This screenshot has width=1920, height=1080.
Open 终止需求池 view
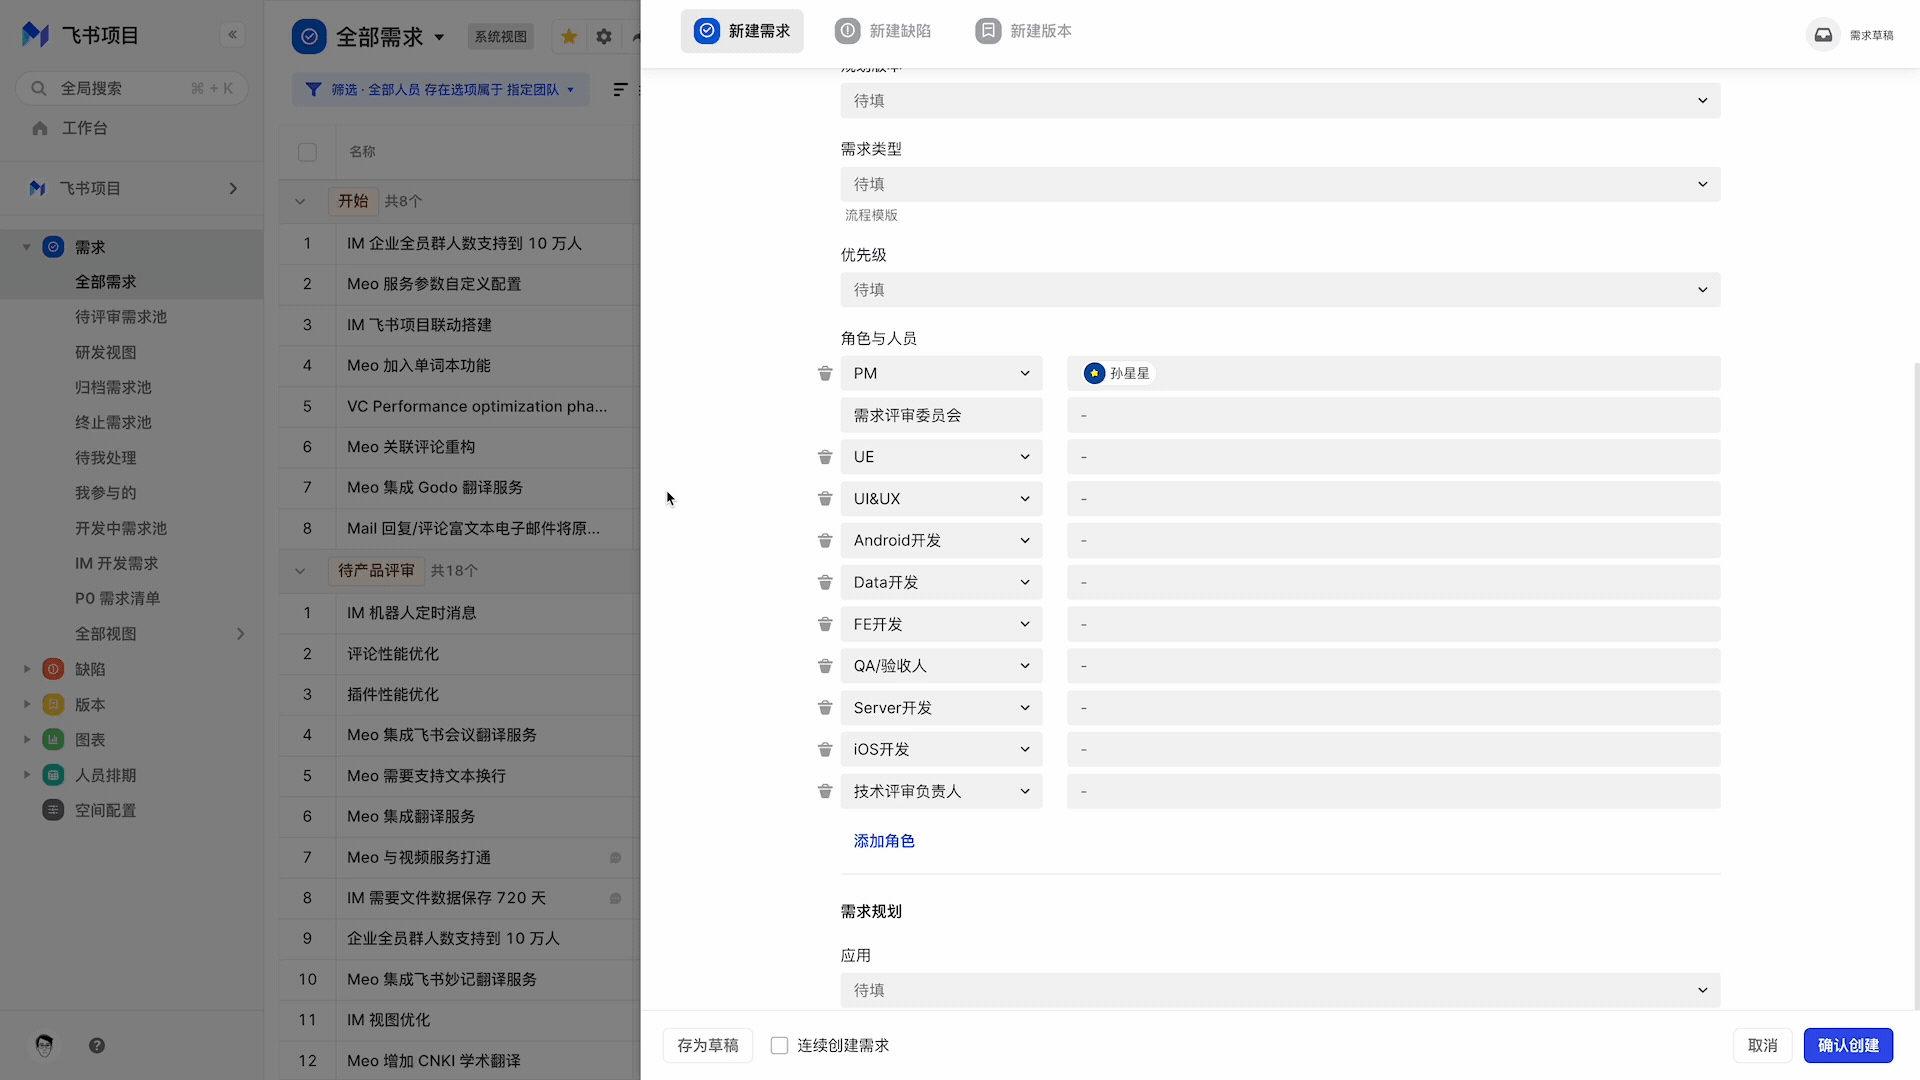[x=113, y=422]
